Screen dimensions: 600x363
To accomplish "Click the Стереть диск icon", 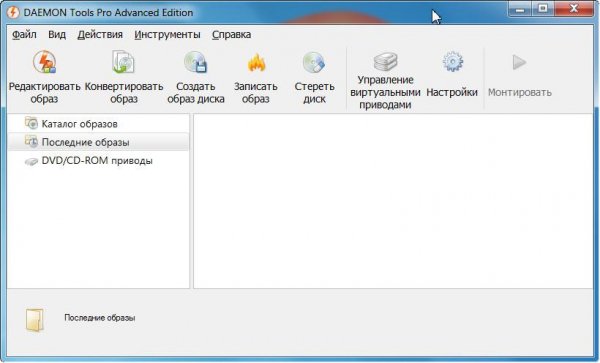I will (314, 62).
